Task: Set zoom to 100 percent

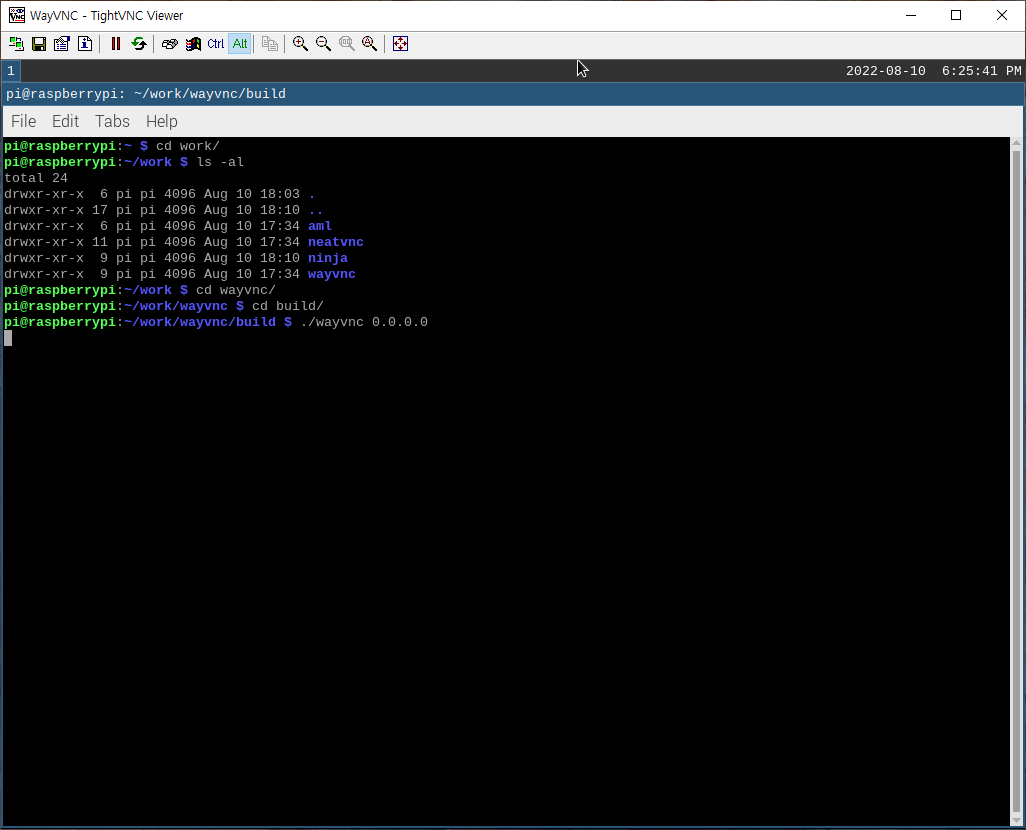Action: [347, 44]
